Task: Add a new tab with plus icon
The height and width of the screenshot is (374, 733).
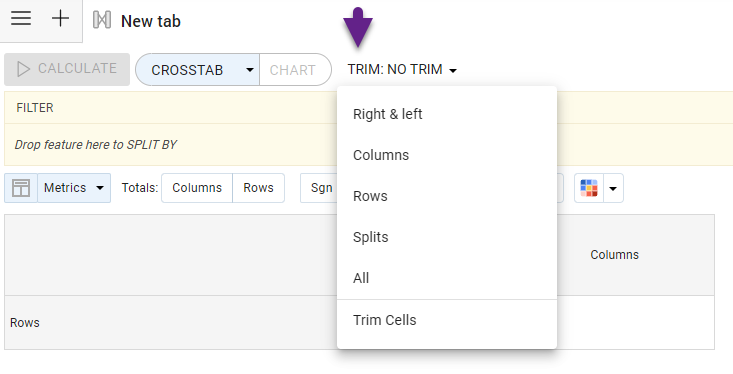Action: click(60, 19)
